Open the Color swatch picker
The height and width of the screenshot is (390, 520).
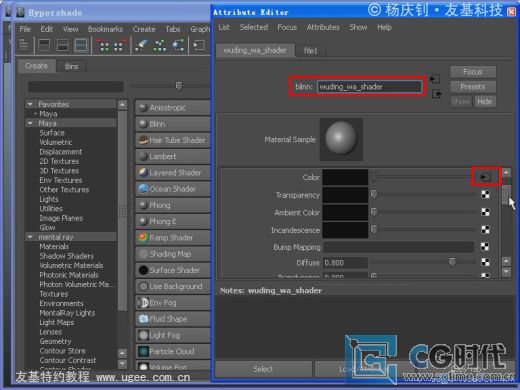[x=345, y=177]
